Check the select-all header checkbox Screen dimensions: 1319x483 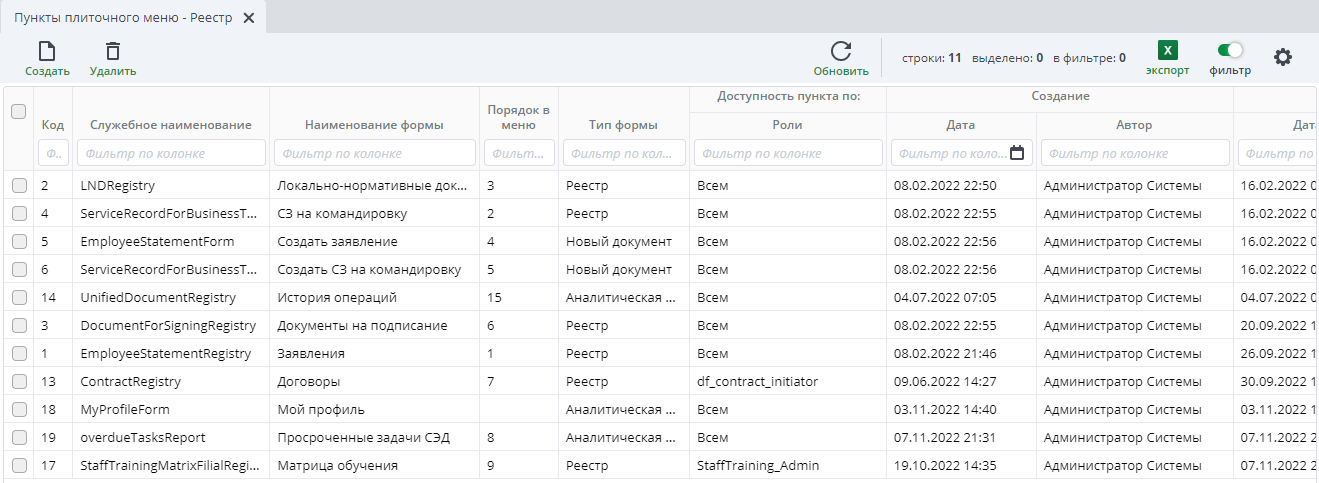point(18,112)
